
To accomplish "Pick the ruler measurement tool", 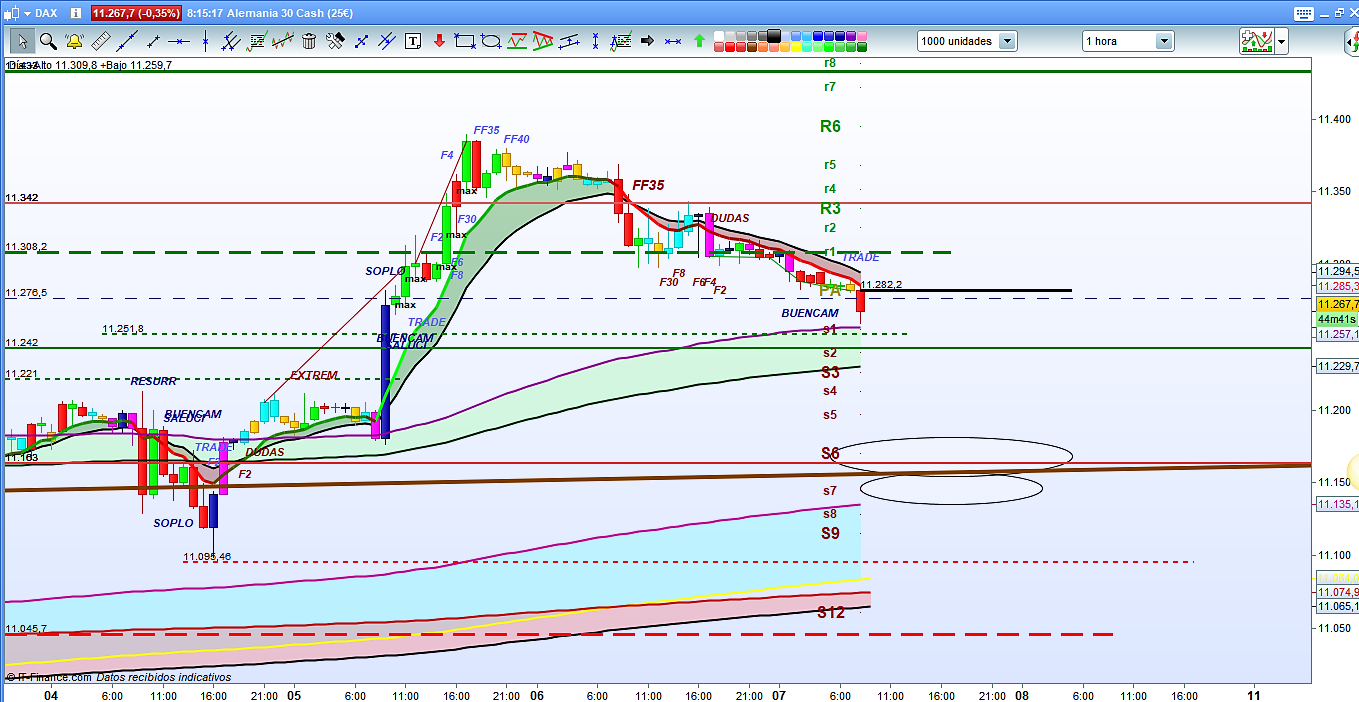I will tap(100, 41).
